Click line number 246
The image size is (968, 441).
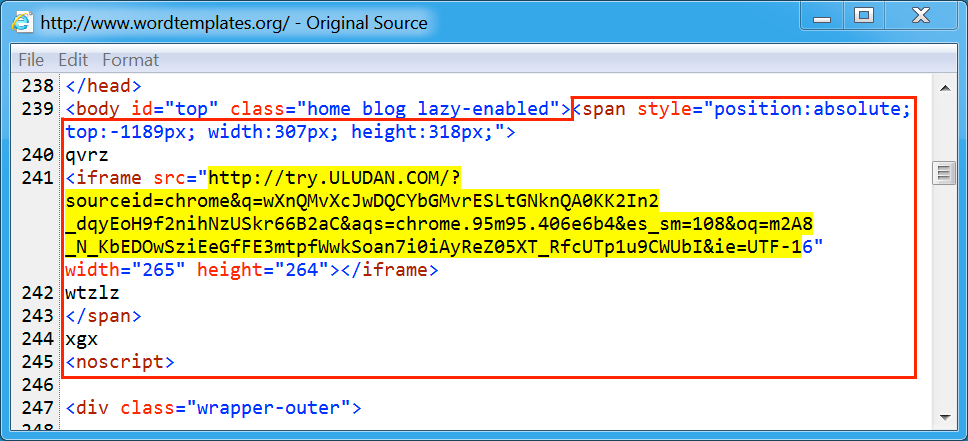[38, 385]
